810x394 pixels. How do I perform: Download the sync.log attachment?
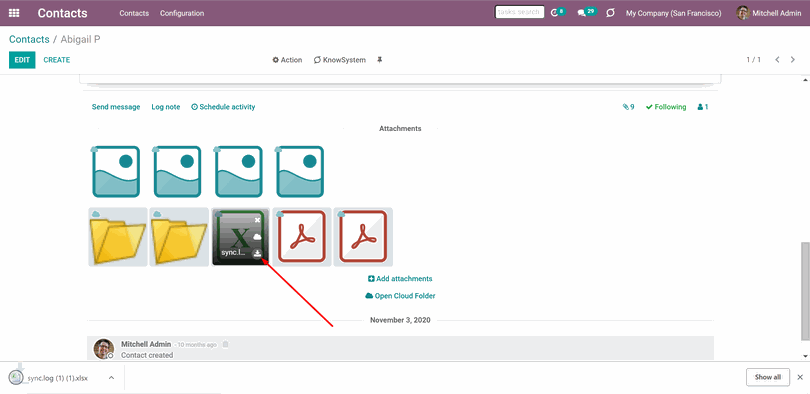pos(257,254)
